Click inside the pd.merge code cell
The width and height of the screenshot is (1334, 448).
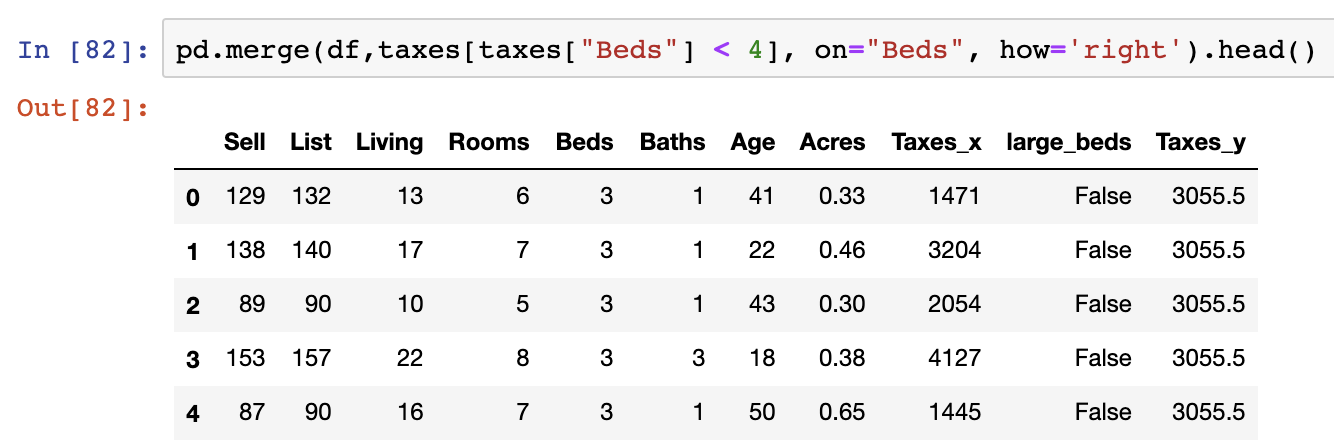coord(748,49)
